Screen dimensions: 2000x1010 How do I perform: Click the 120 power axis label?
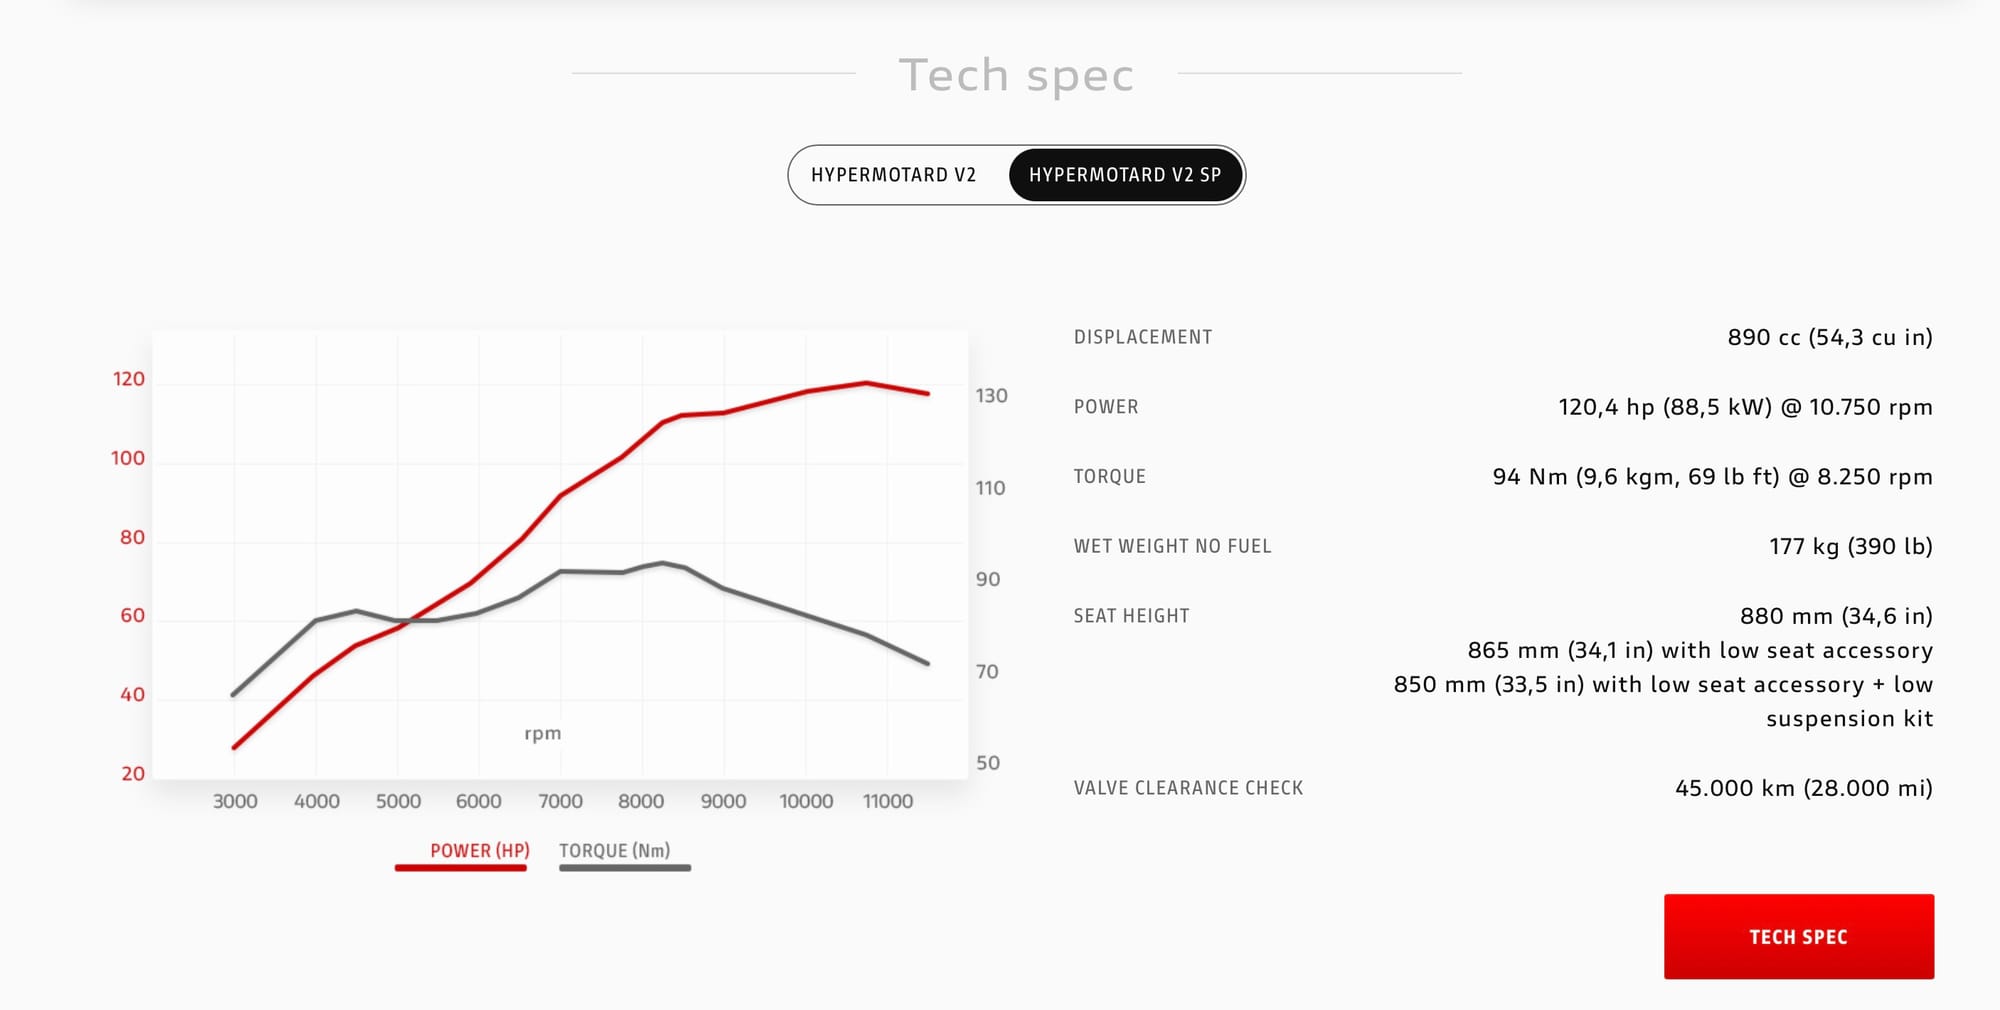pyautogui.click(x=129, y=379)
